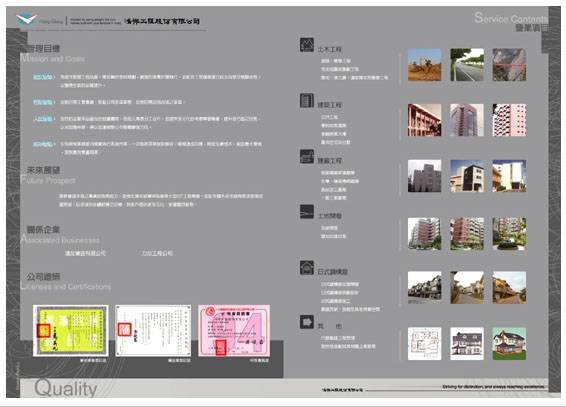Open the reddish columned low building photo

coord(424,120)
